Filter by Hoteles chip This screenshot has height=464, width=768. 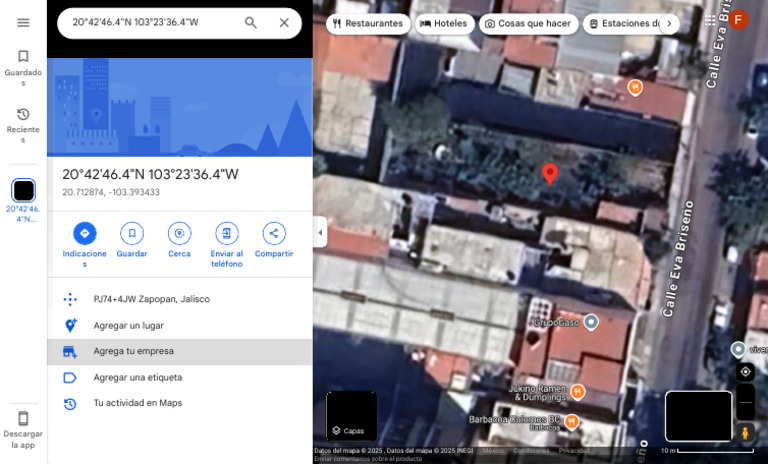(x=444, y=24)
